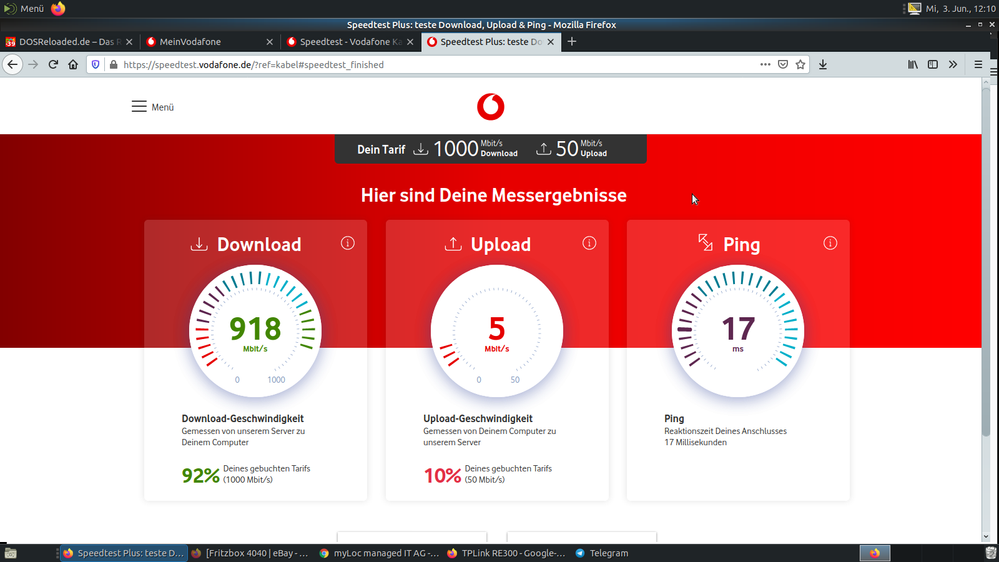The width and height of the screenshot is (999, 562).
Task: Expand more toolbar tools chevron
Action: coord(953,64)
